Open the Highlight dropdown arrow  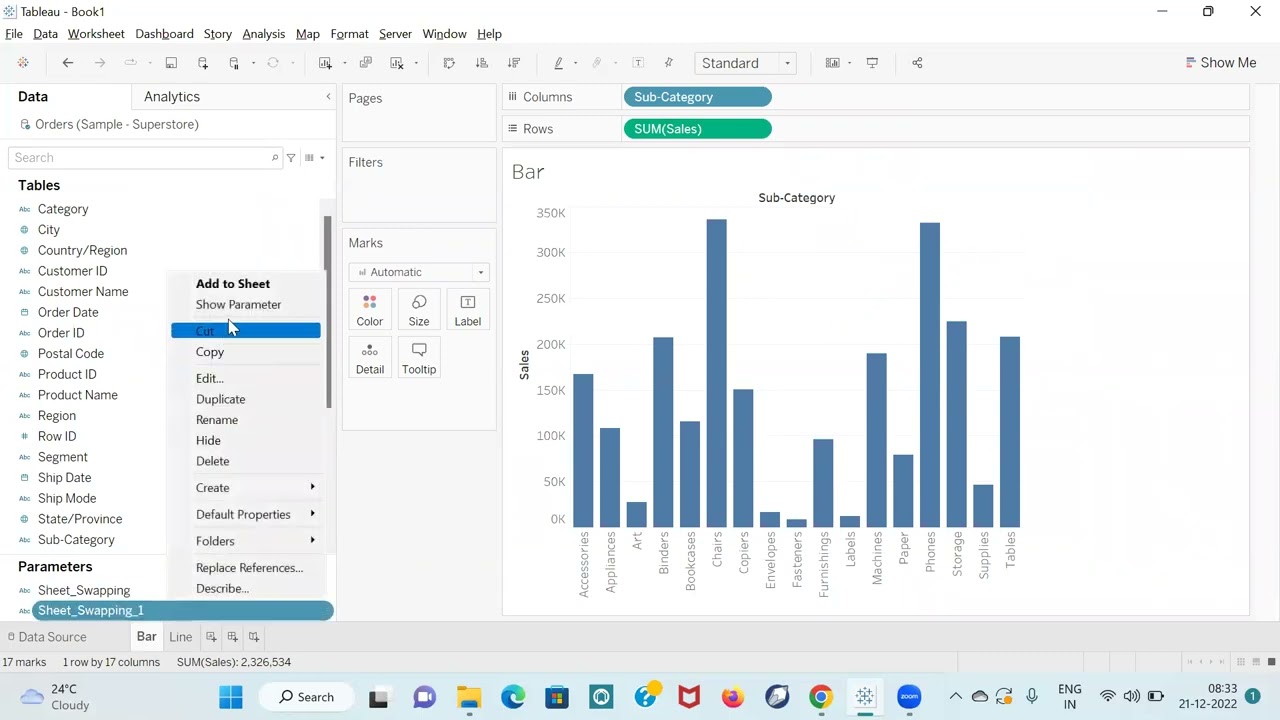[576, 63]
